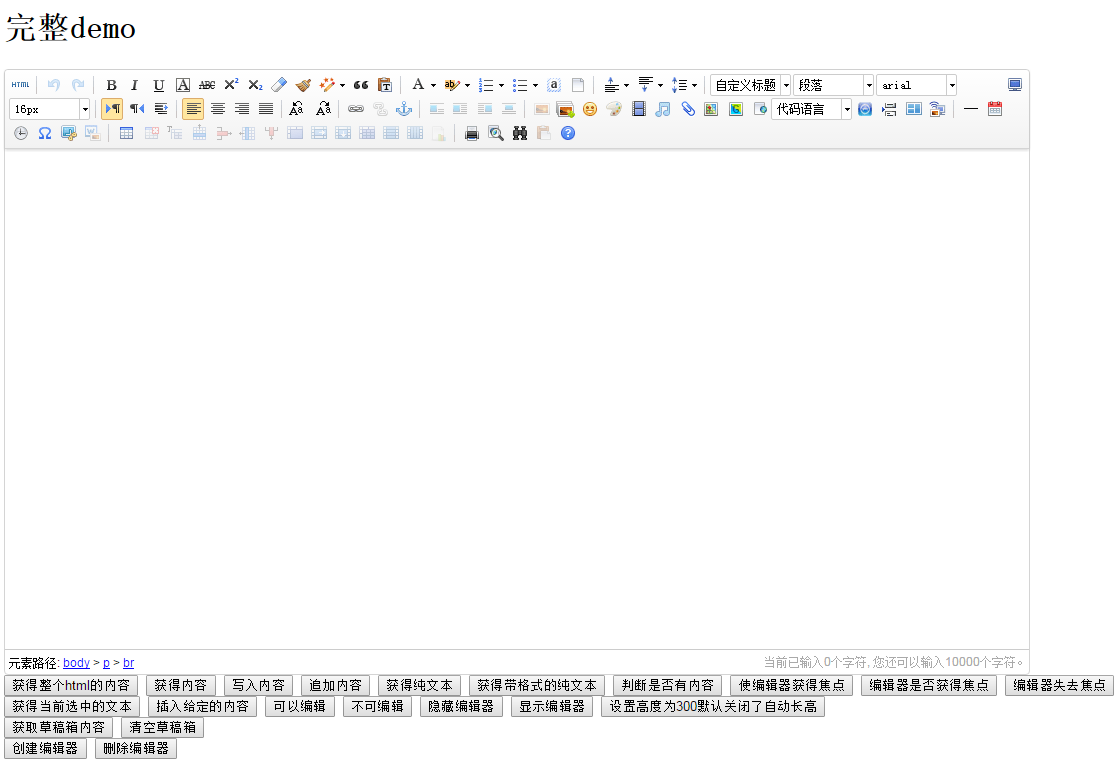Click the 写入内容 button

258,685
